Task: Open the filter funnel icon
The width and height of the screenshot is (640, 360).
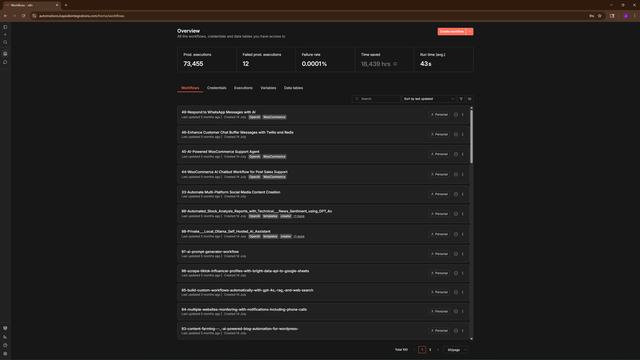Action: click(461, 99)
